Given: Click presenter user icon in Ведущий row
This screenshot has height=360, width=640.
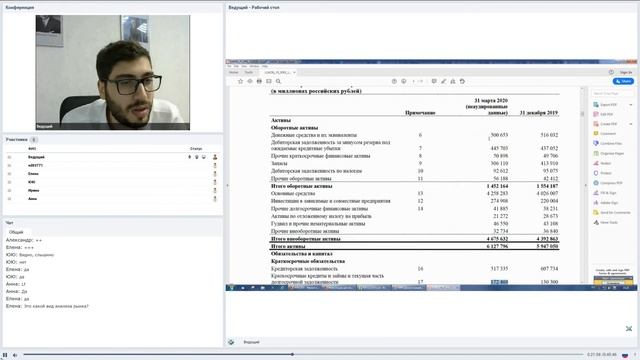Looking at the screenshot, I should (215, 157).
